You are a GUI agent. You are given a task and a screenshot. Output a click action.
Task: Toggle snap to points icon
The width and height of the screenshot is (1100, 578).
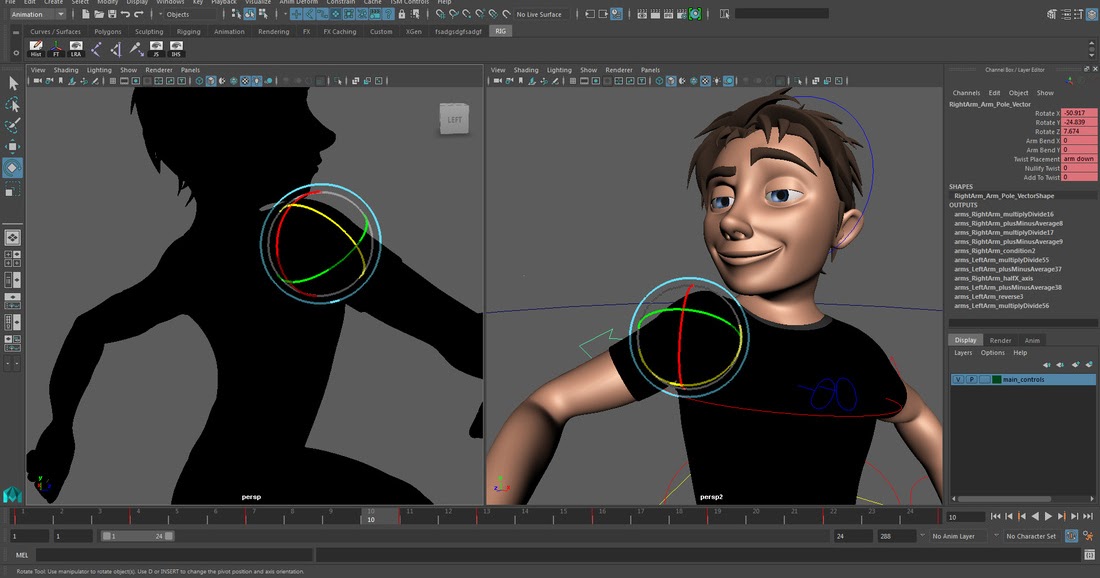(x=467, y=14)
